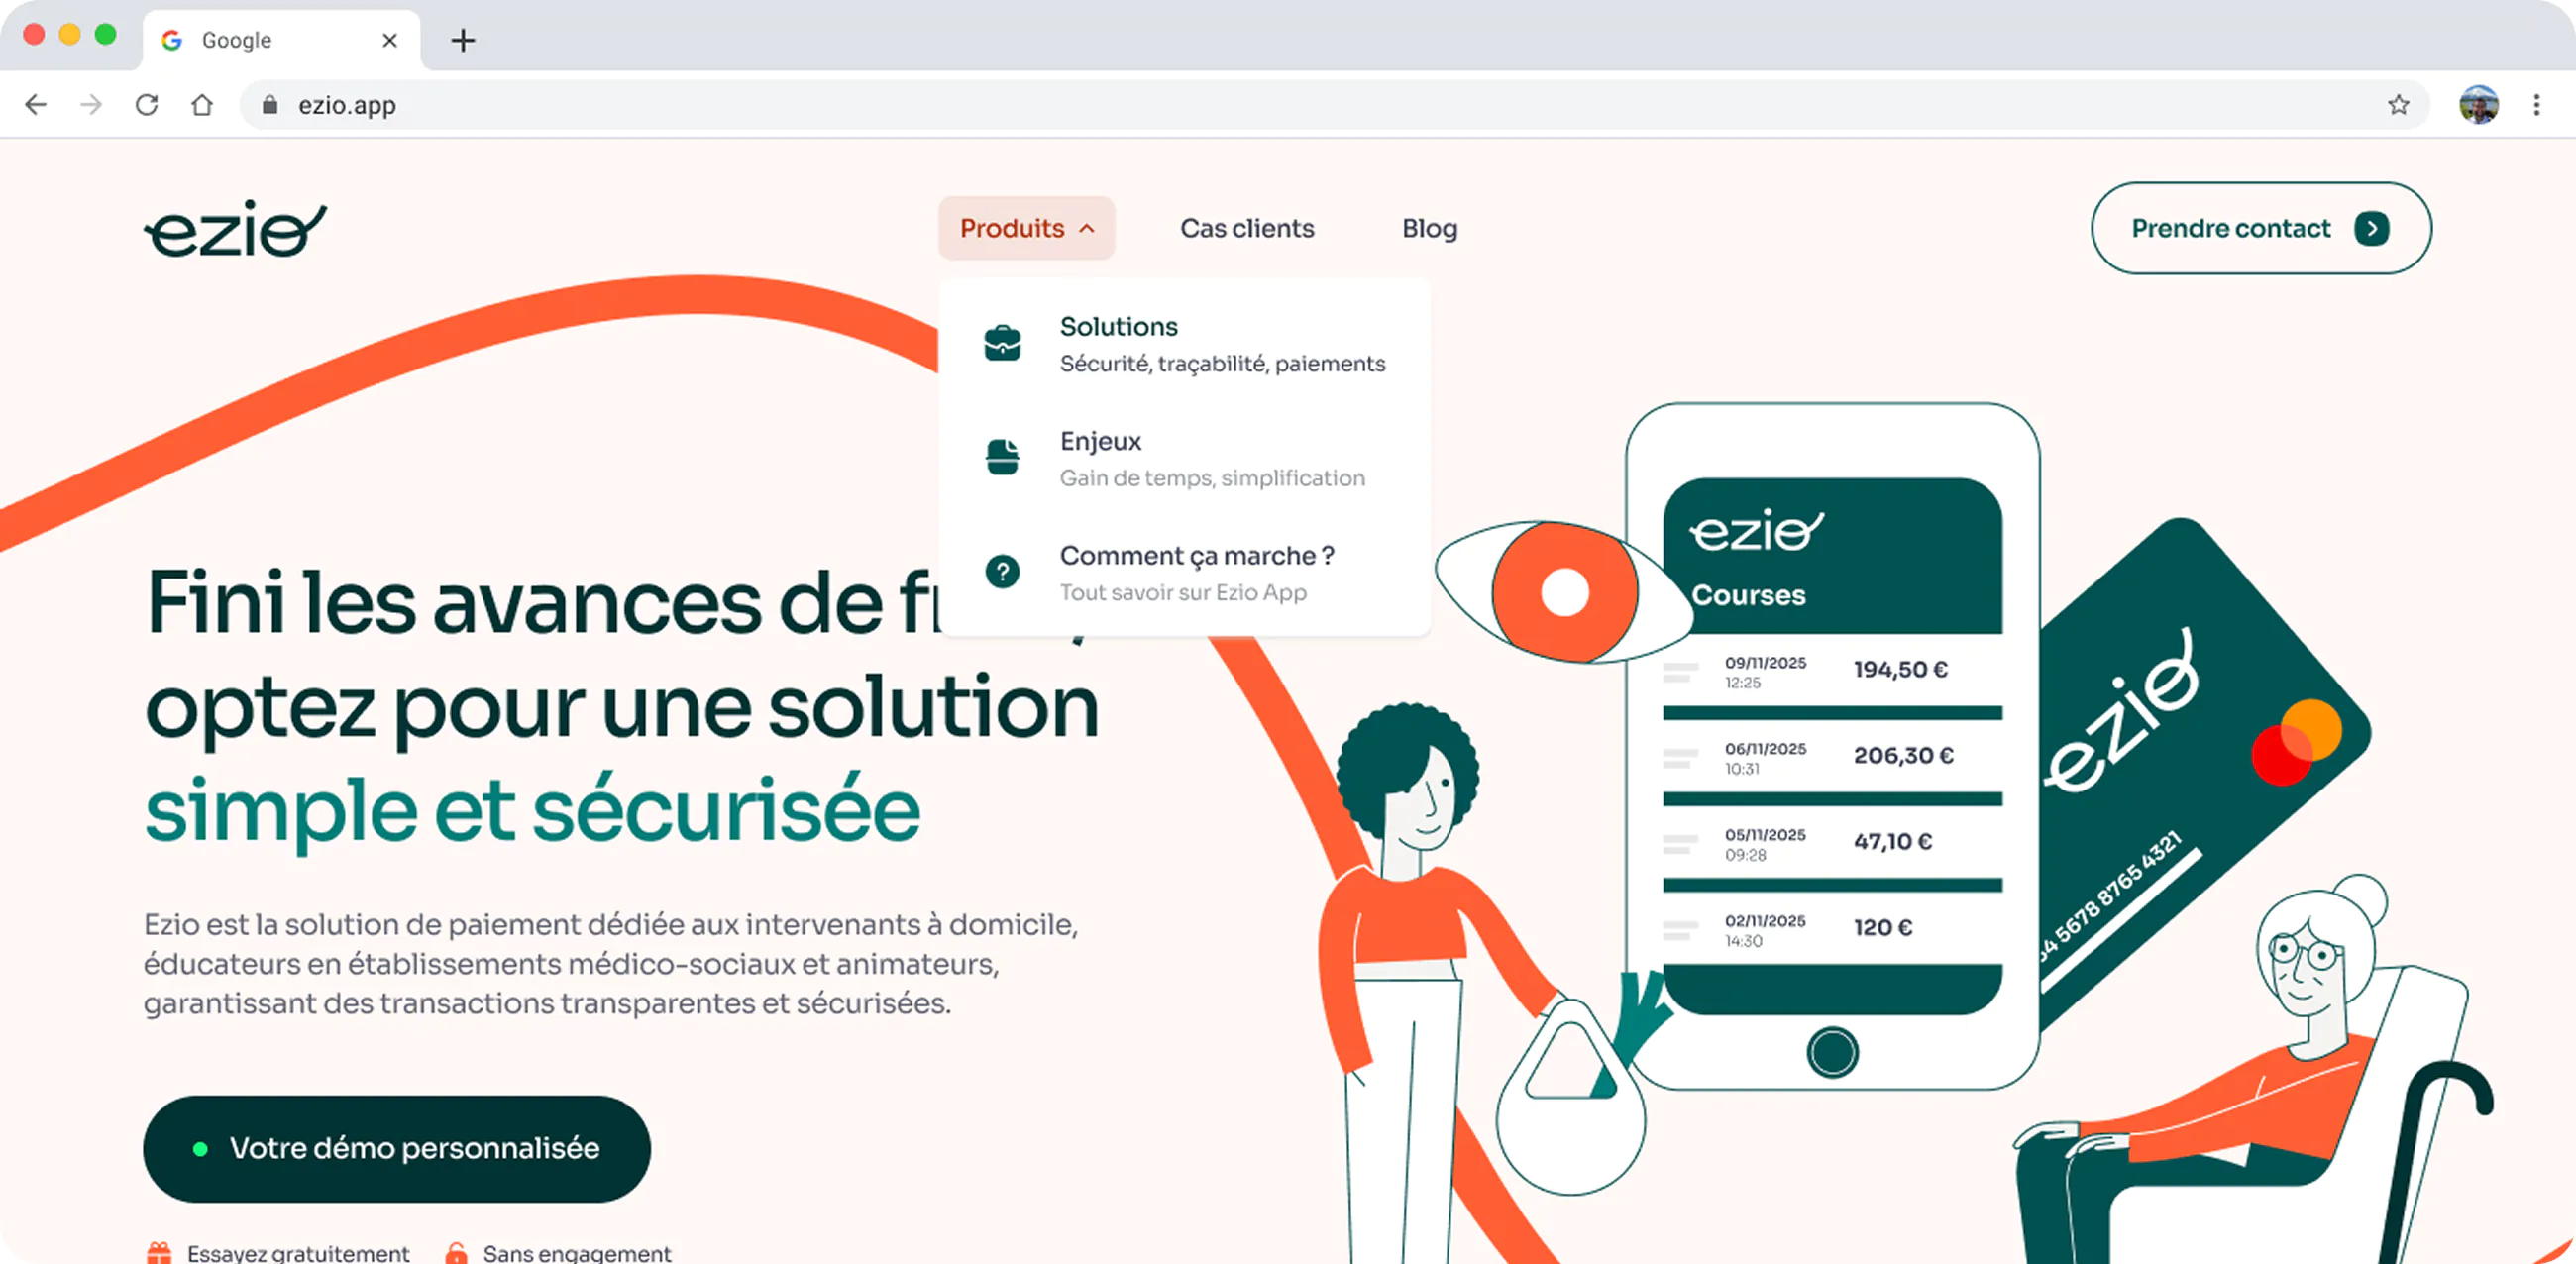Click Tout savoir sur Ezio App subtitle
The height and width of the screenshot is (1264, 2576).
(1183, 592)
